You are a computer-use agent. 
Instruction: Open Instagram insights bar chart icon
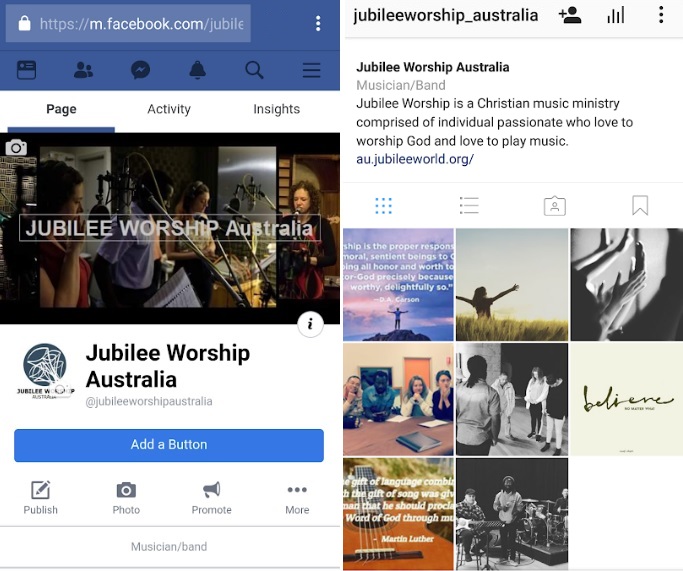point(615,15)
